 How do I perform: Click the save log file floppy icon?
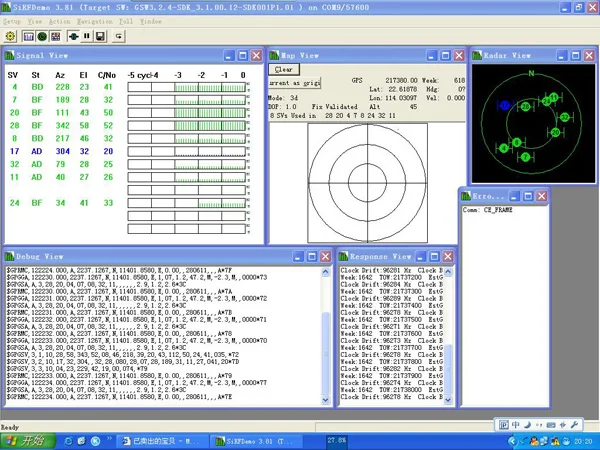100,36
